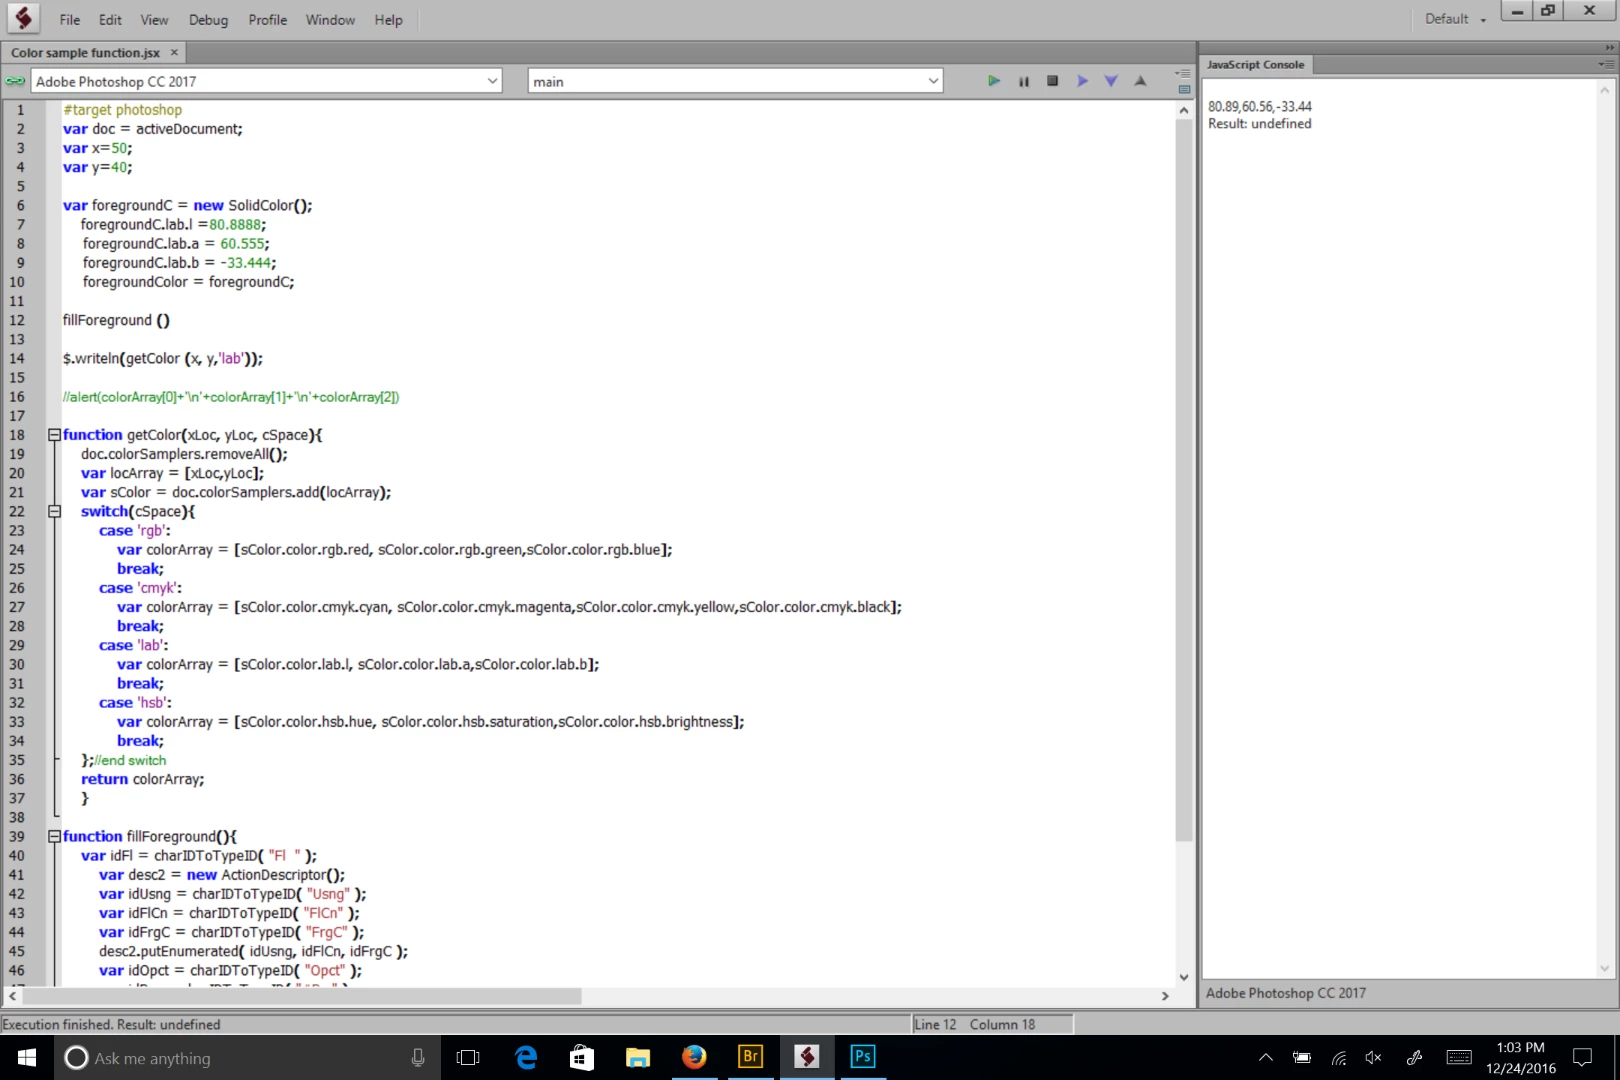Screen dimensions: 1620x1080
Task: Click the 'Execution finished' status bar message
Action: point(111,1024)
